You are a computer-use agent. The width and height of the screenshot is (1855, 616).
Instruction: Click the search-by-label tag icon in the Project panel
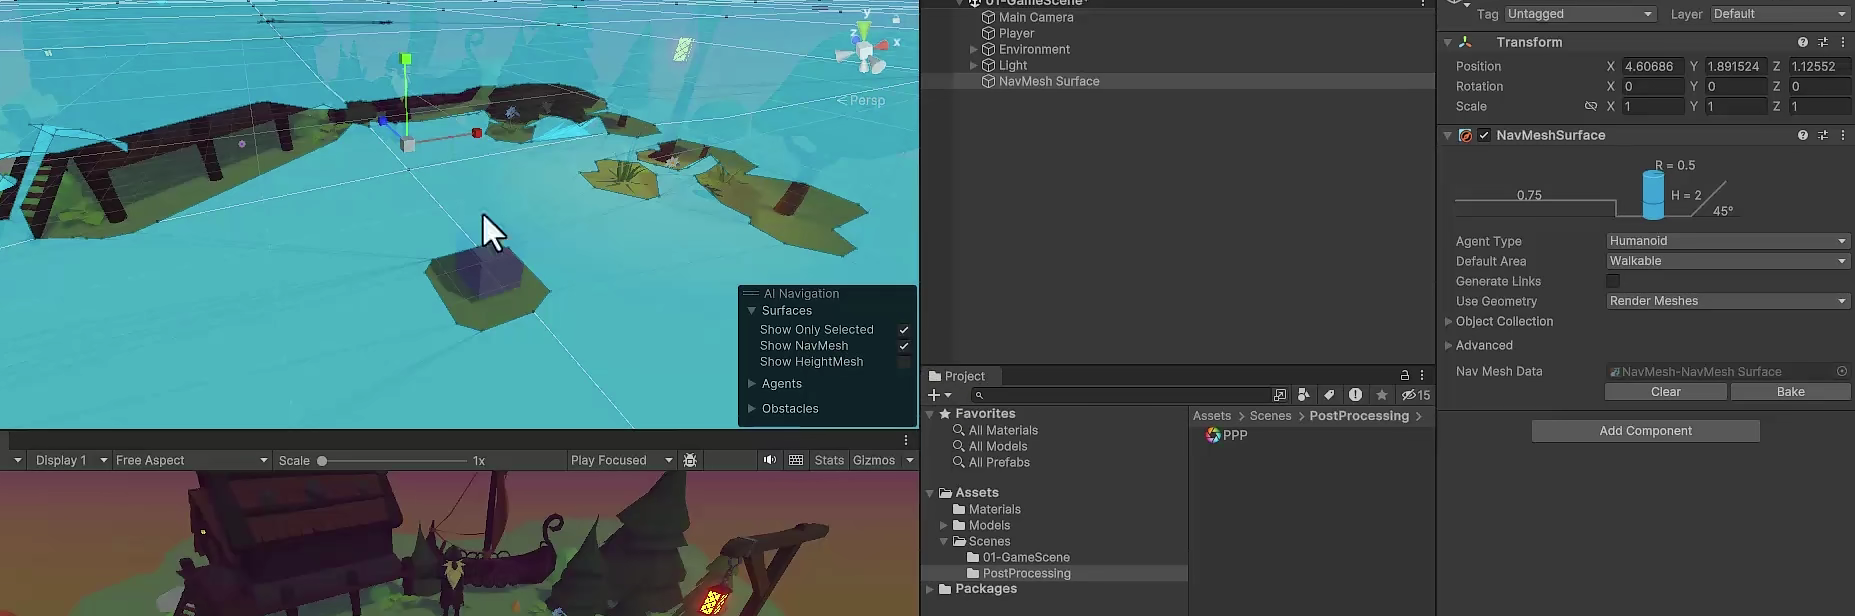click(1329, 395)
